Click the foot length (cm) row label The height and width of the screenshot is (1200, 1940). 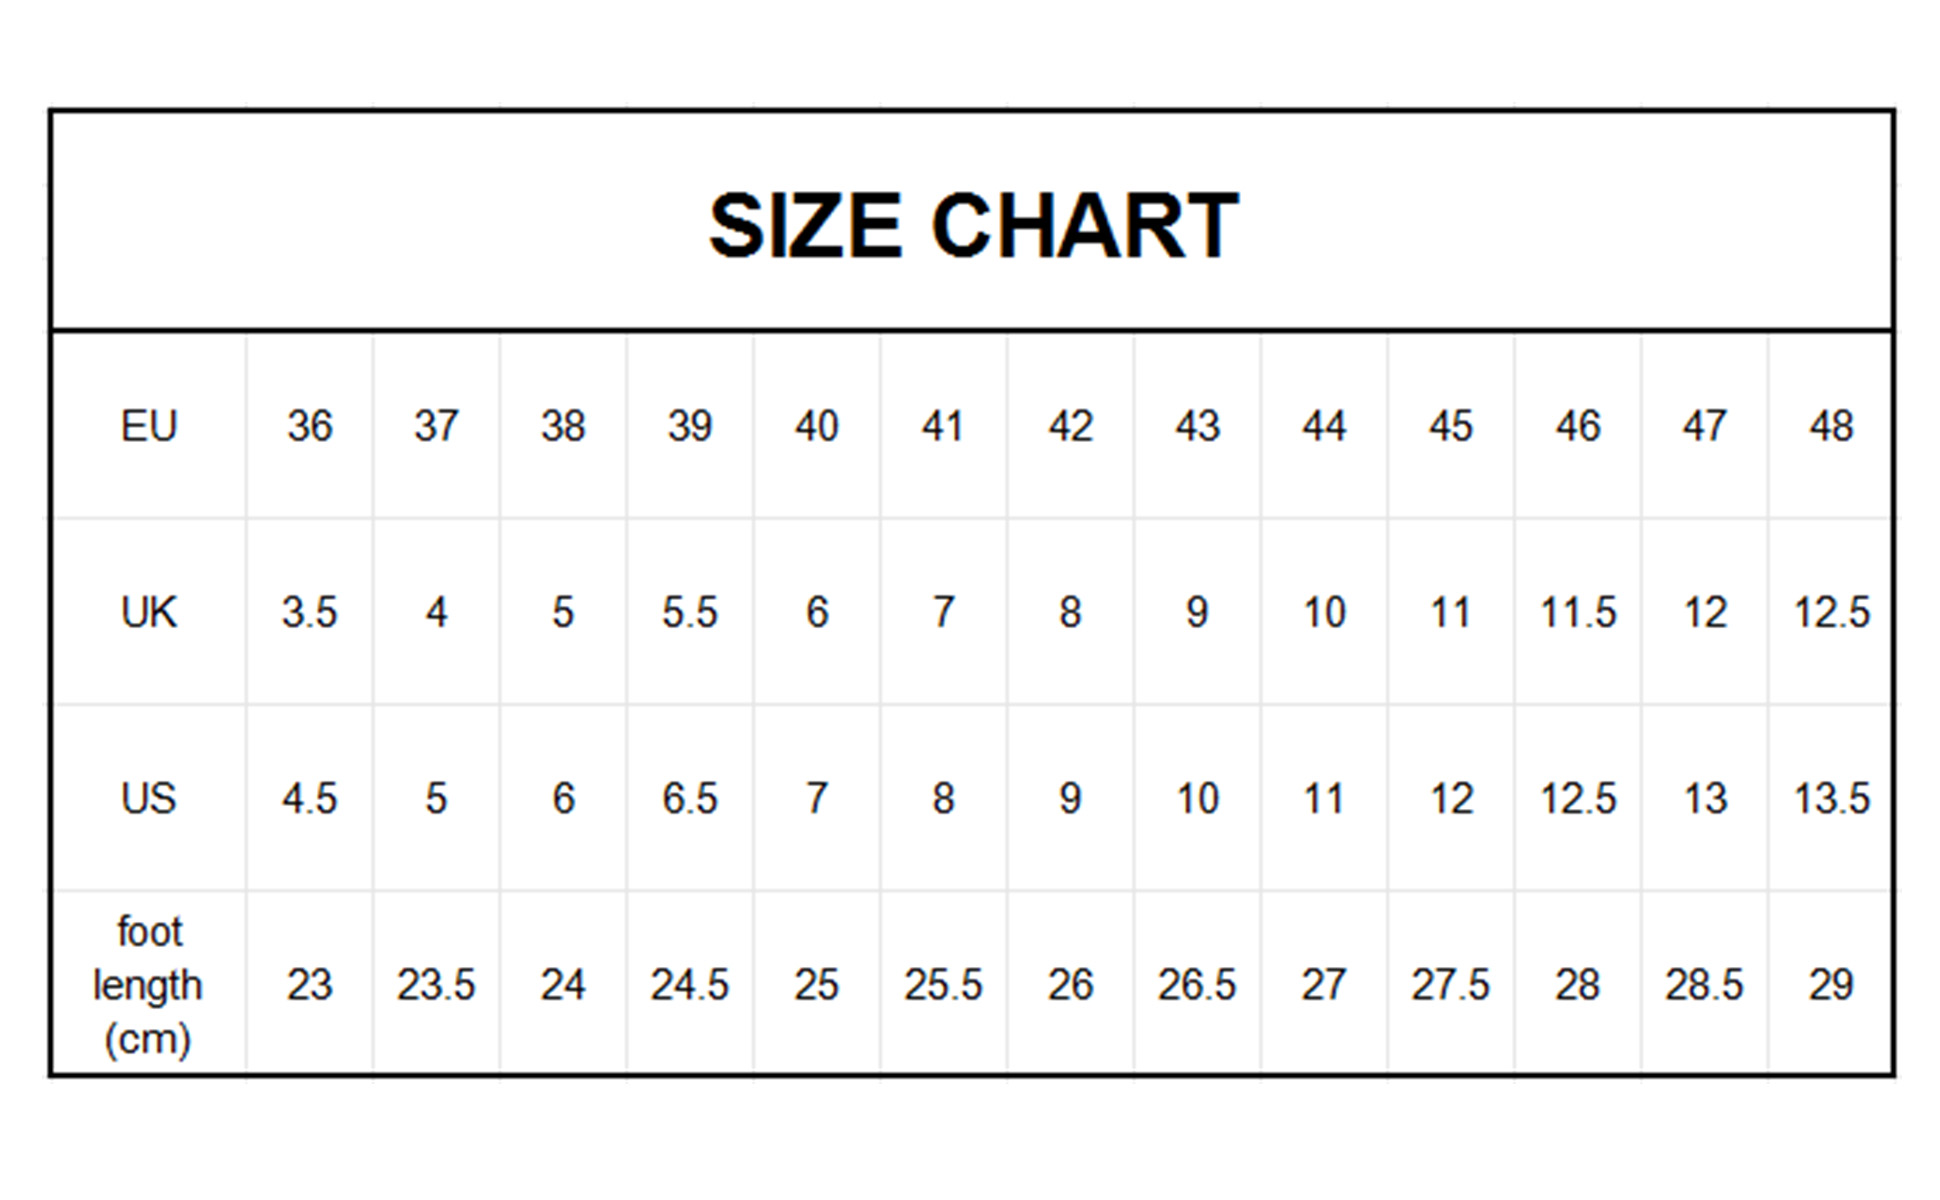(x=148, y=985)
